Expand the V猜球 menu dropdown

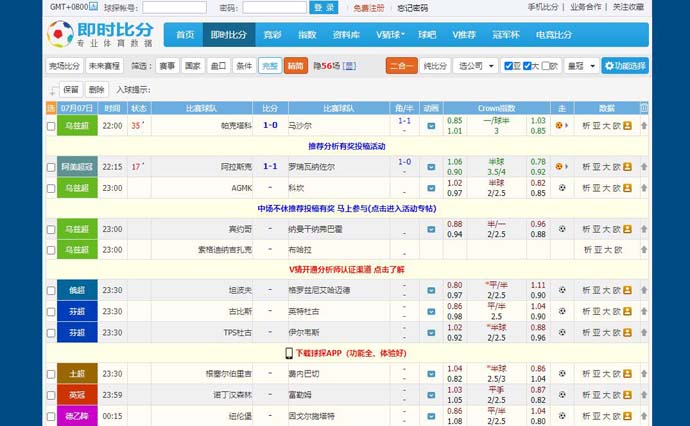(390, 35)
